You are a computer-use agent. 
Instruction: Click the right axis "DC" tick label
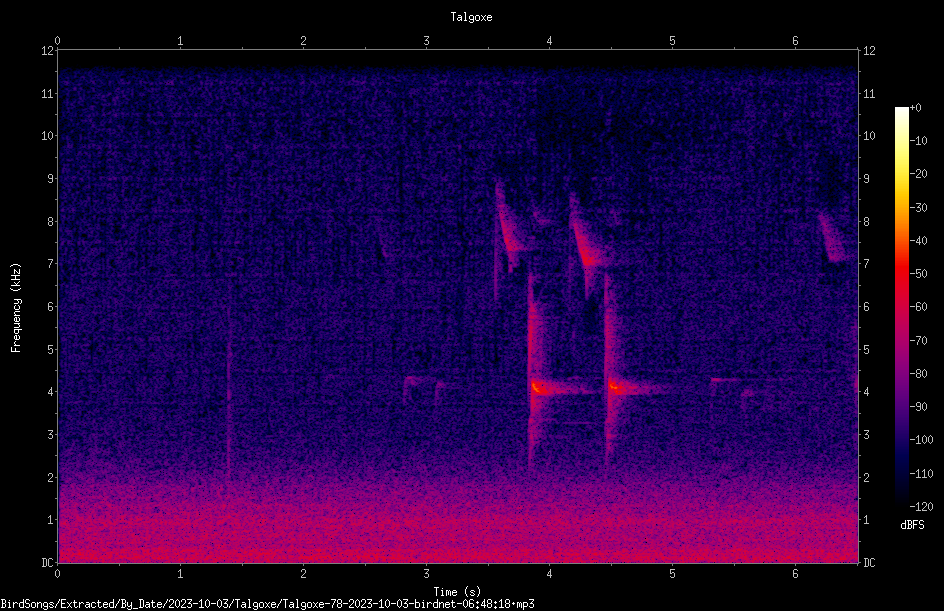point(869,563)
